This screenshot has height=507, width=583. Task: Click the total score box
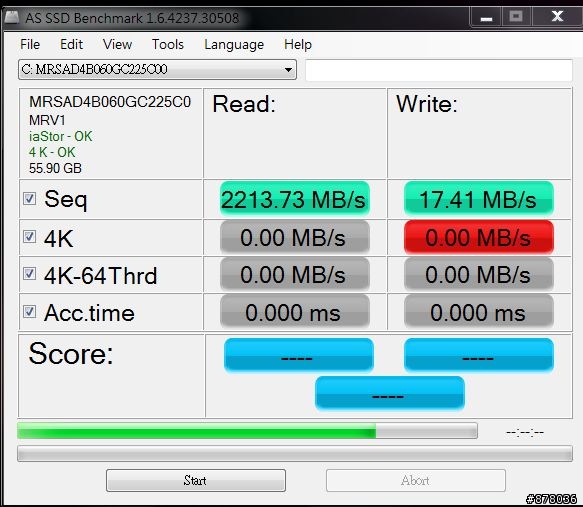click(390, 393)
